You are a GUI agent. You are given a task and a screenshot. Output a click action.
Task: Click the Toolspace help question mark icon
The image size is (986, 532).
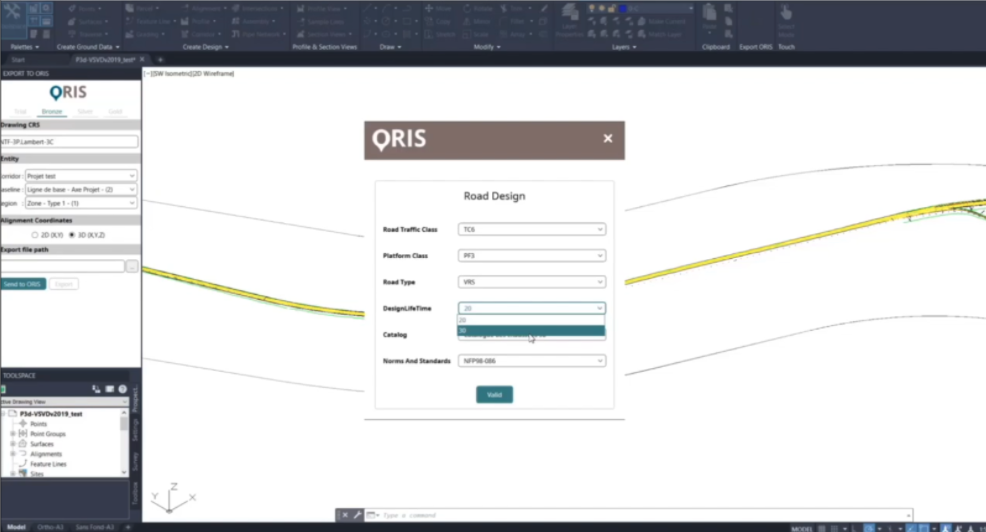click(x=123, y=389)
